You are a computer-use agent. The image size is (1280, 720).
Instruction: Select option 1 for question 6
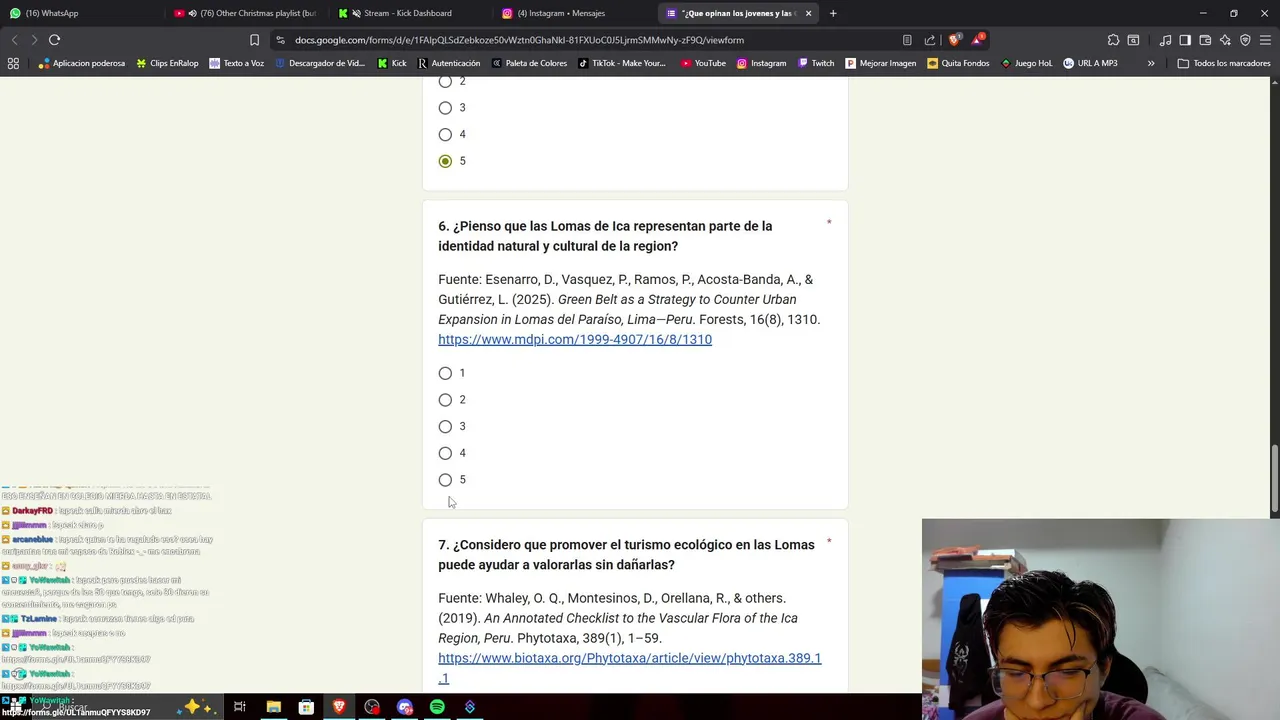pos(445,373)
